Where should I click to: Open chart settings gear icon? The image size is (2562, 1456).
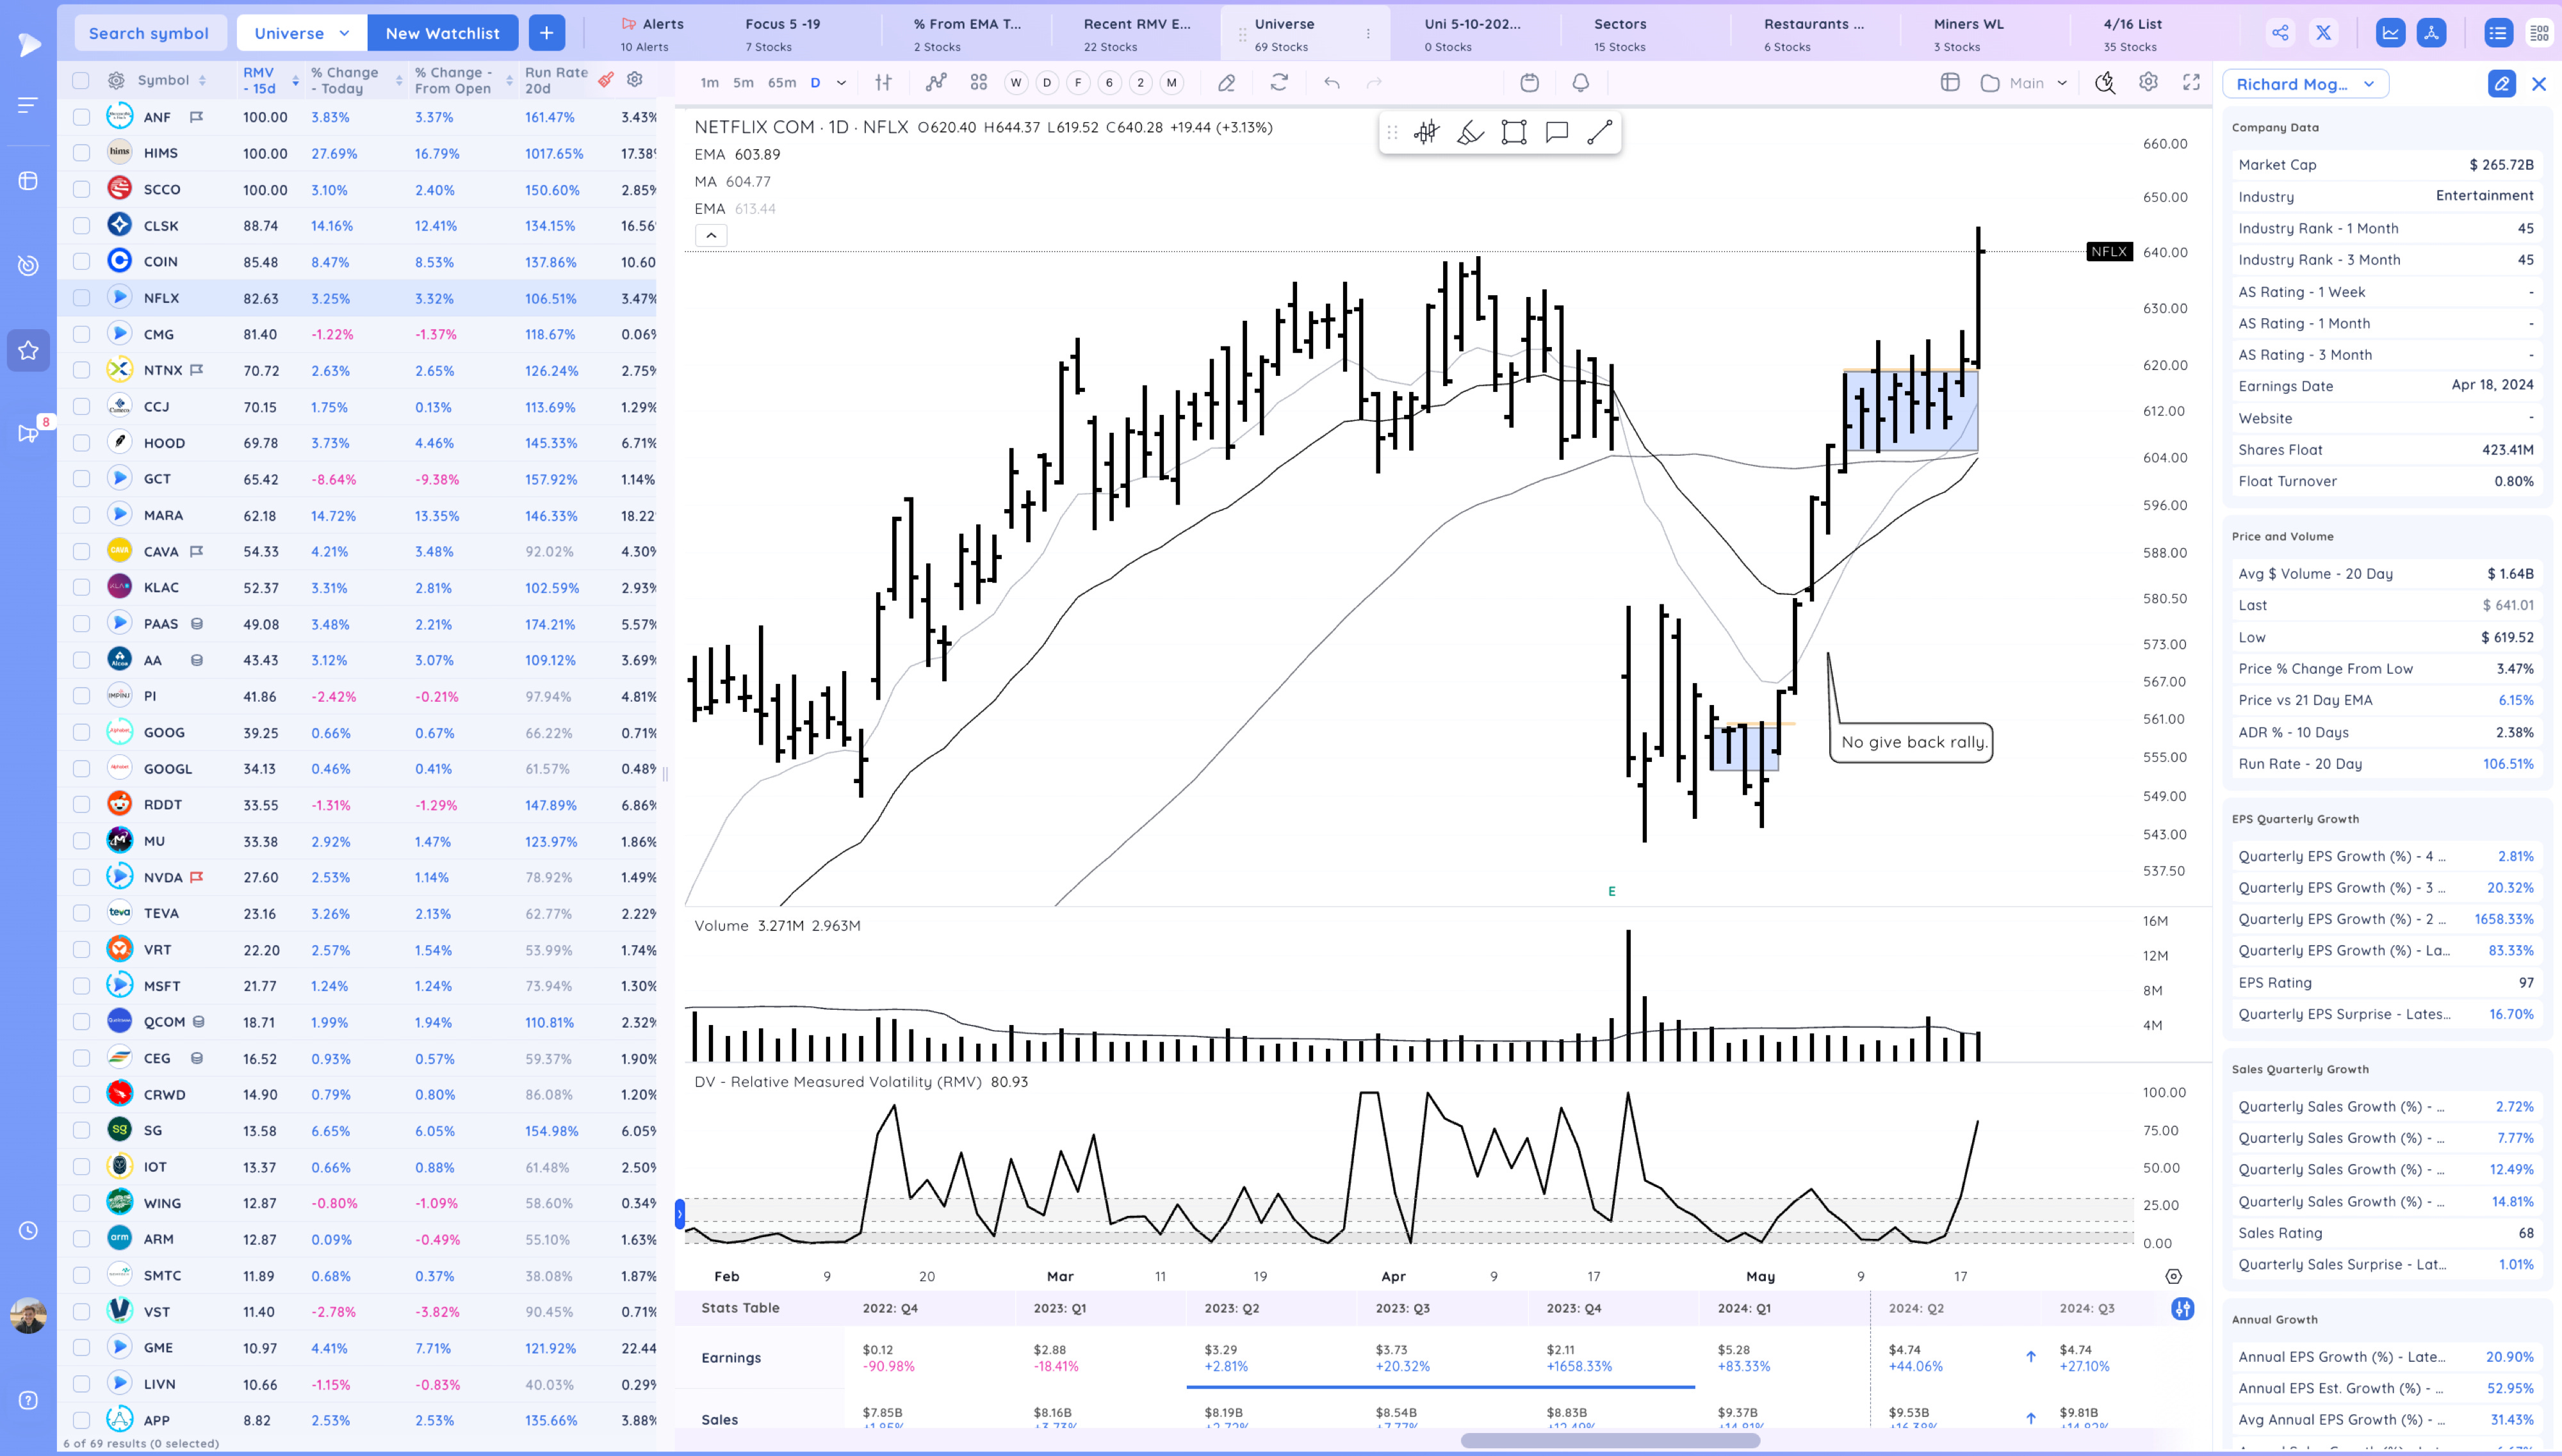coord(2148,82)
